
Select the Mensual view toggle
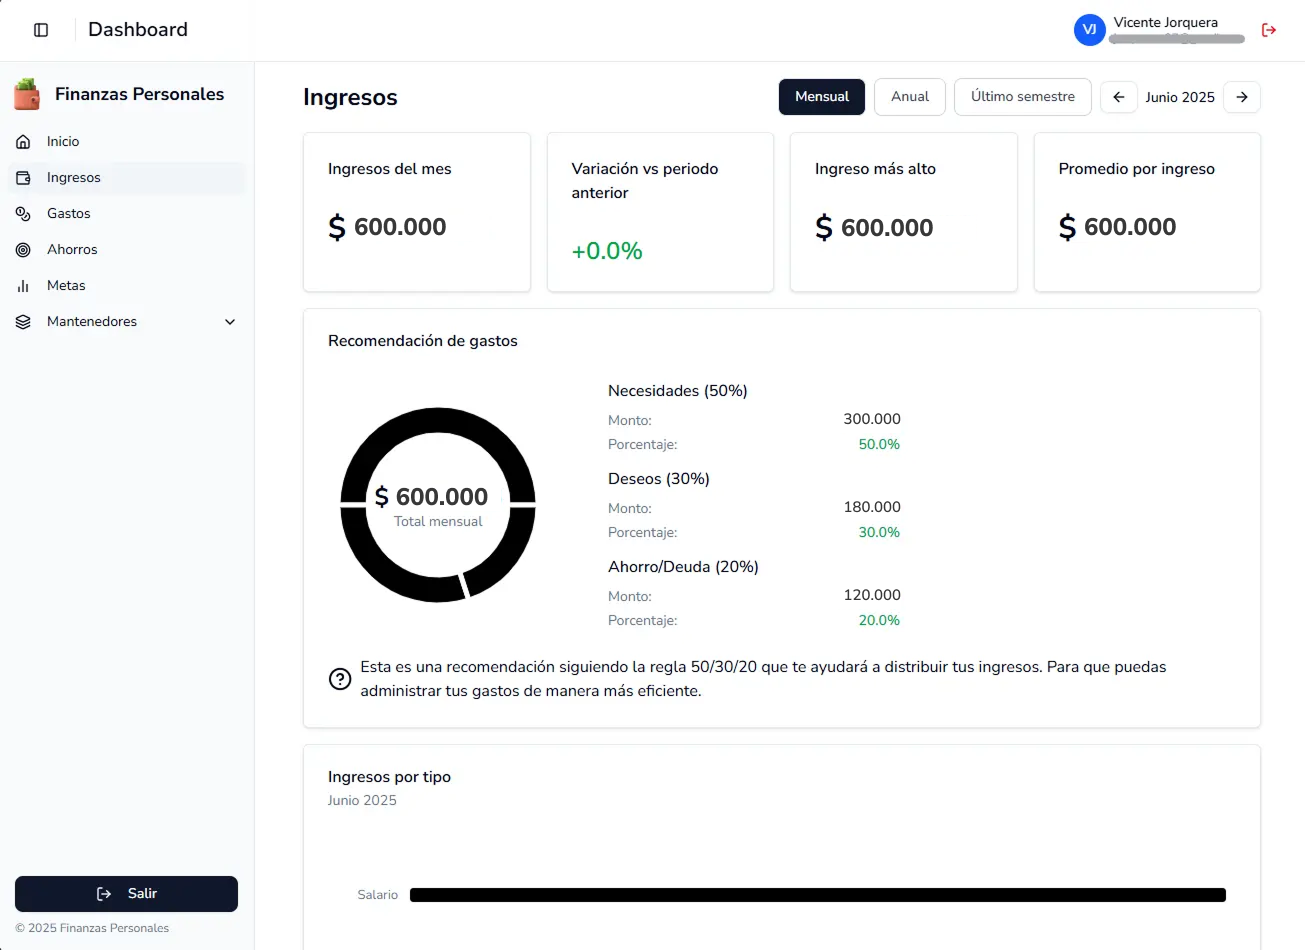coord(821,97)
